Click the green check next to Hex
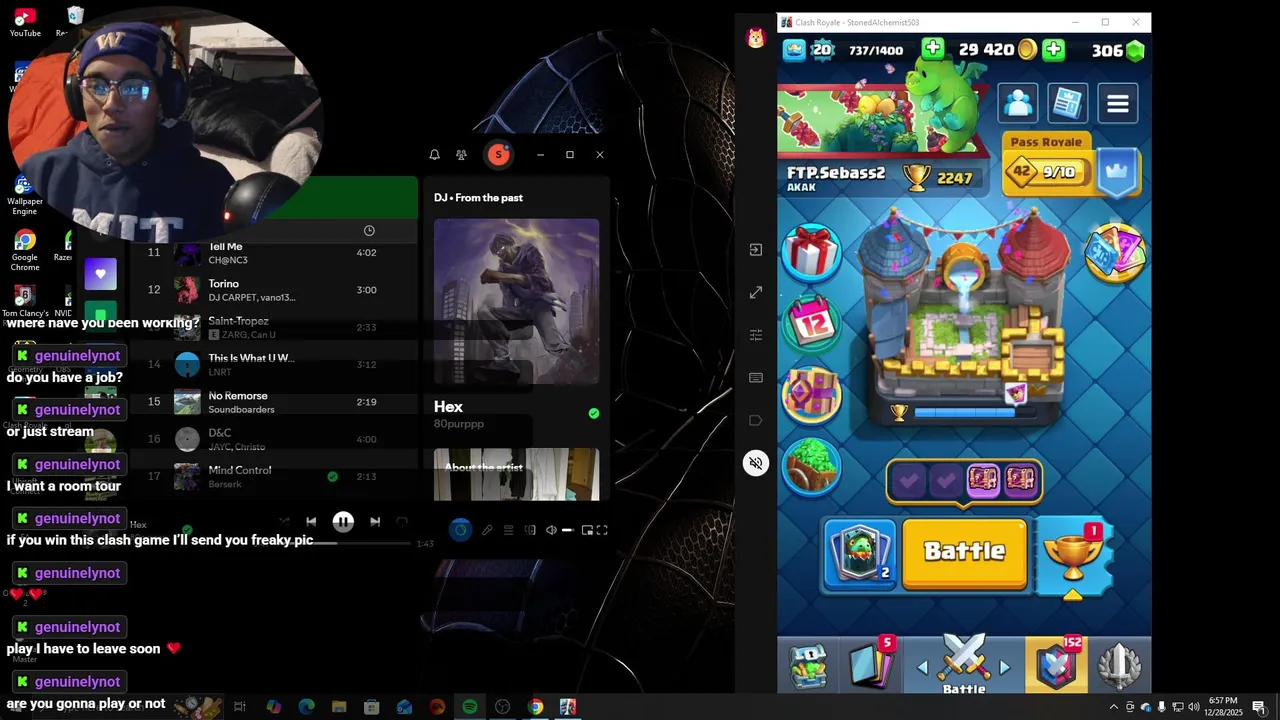1280x720 pixels. (594, 413)
